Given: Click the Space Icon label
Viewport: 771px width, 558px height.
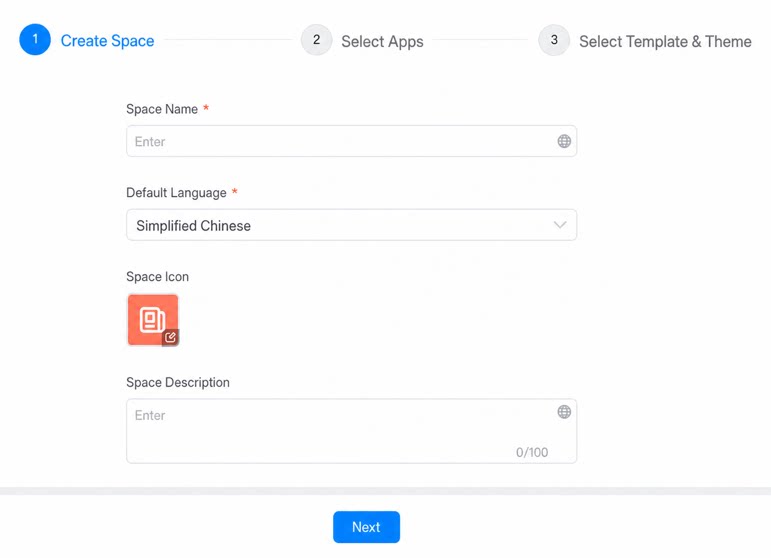Looking at the screenshot, I should coord(157,277).
